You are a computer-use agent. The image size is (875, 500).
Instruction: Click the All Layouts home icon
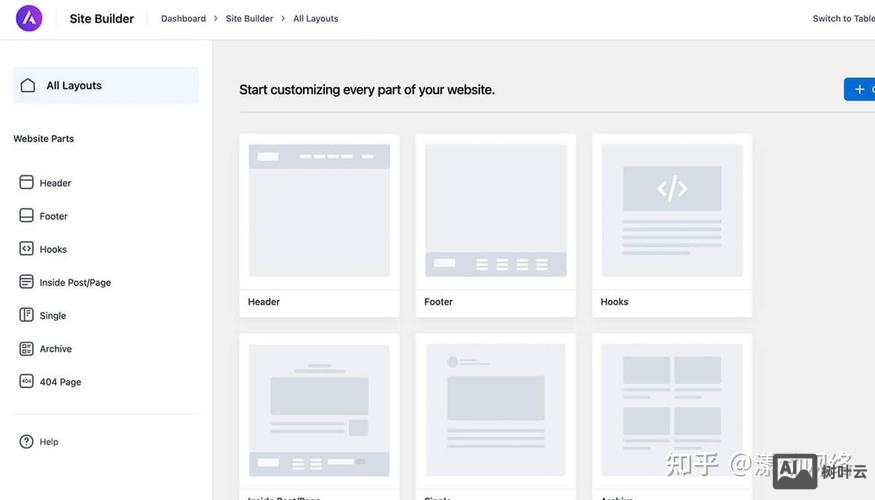coord(28,85)
